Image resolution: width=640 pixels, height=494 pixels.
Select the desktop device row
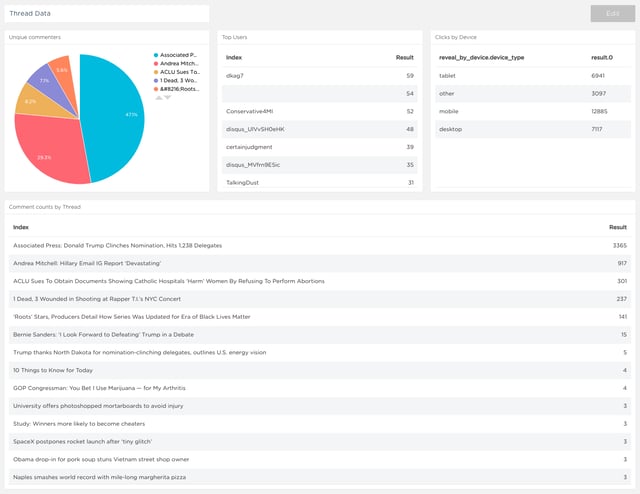[x=533, y=129]
